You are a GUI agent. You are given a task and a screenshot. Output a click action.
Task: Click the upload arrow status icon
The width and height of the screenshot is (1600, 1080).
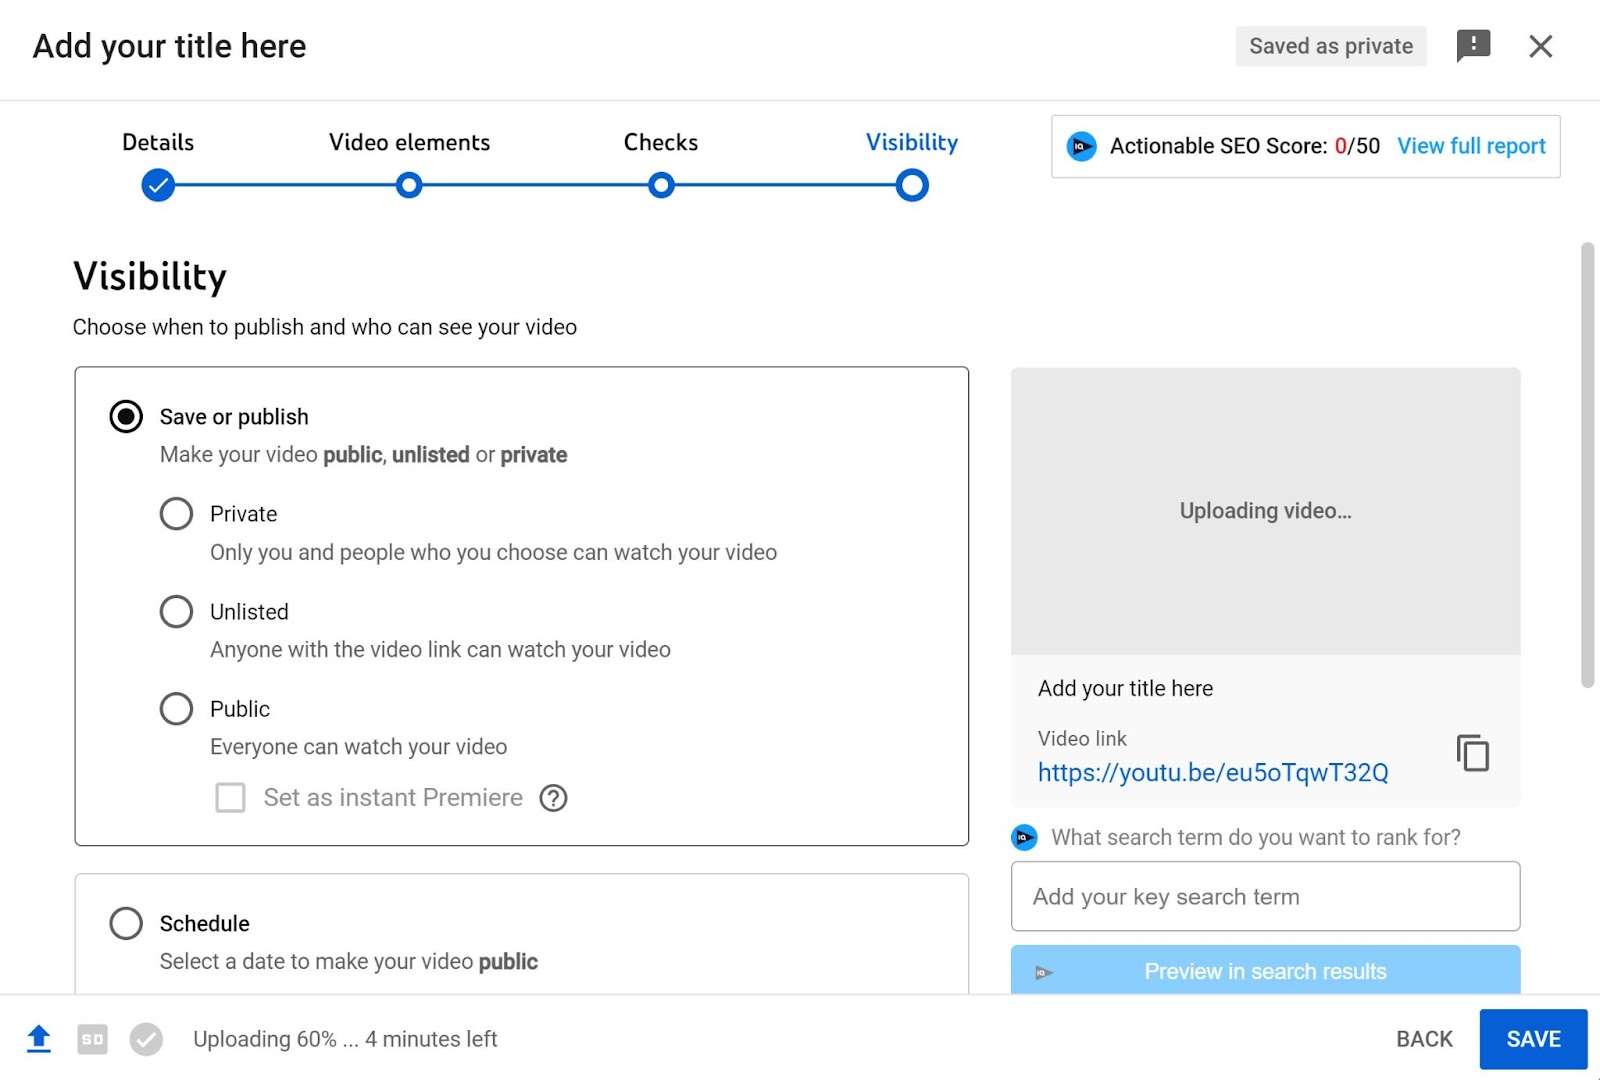[x=39, y=1039]
